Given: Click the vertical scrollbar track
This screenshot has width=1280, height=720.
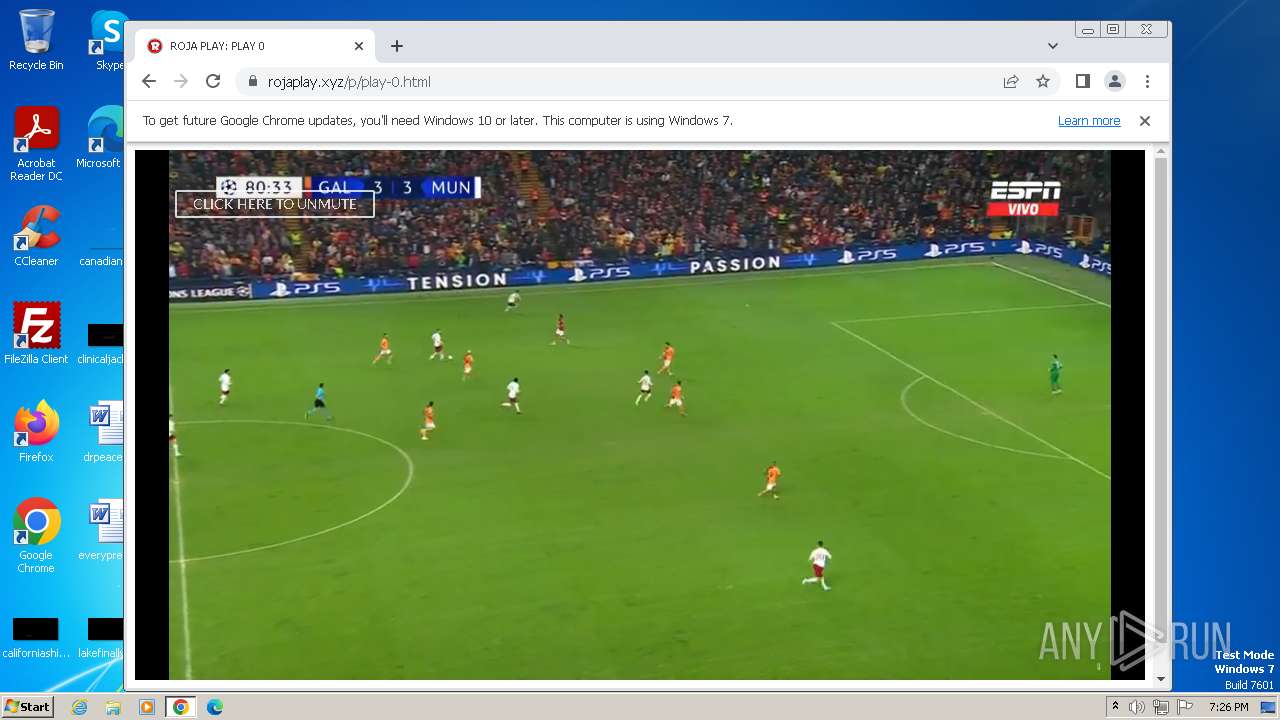Looking at the screenshot, I should 1161,415.
